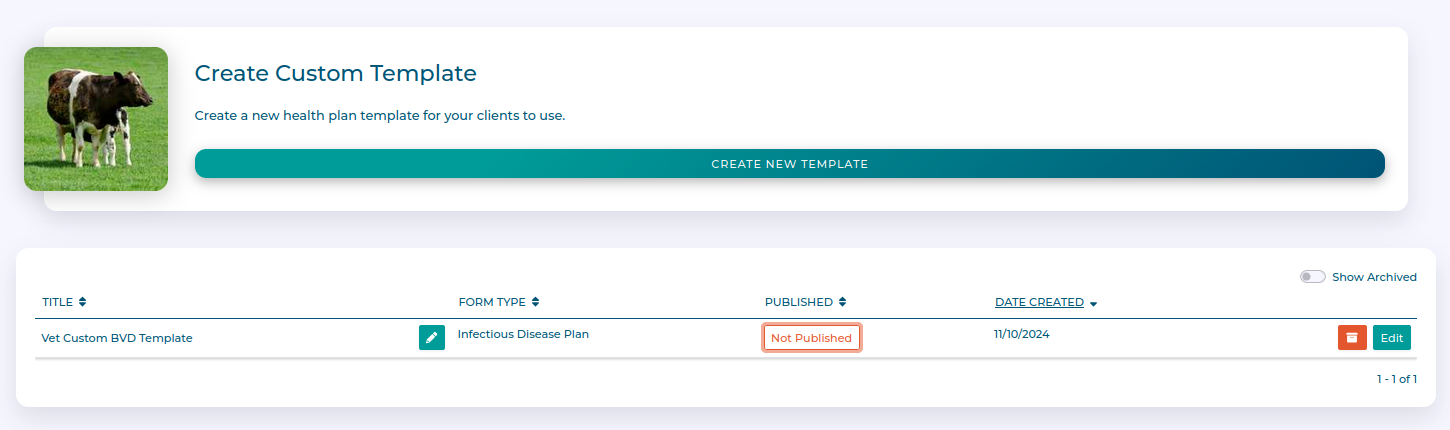Click the Create Custom Template heading
The width and height of the screenshot is (1450, 430).
click(335, 73)
